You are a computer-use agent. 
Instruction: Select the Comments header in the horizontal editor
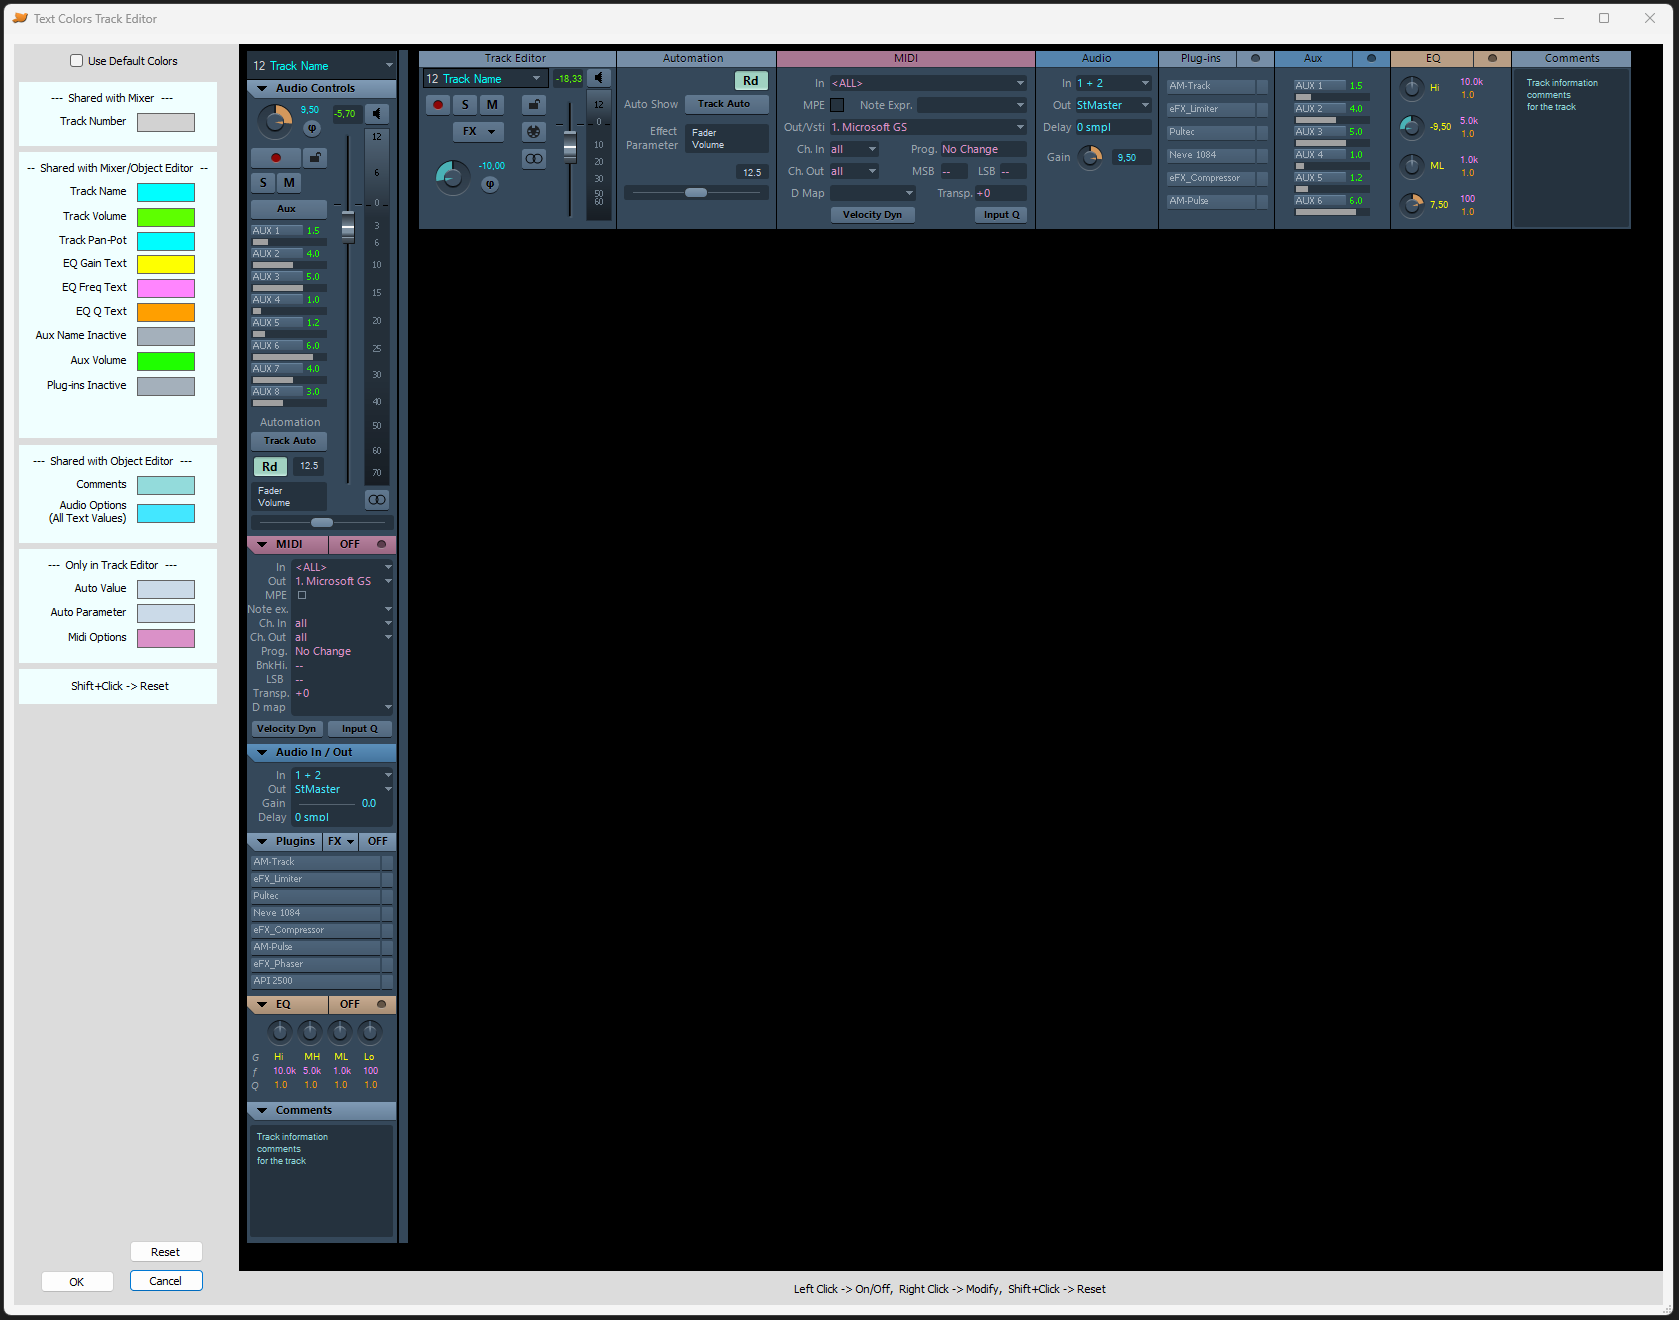pyautogui.click(x=1572, y=58)
